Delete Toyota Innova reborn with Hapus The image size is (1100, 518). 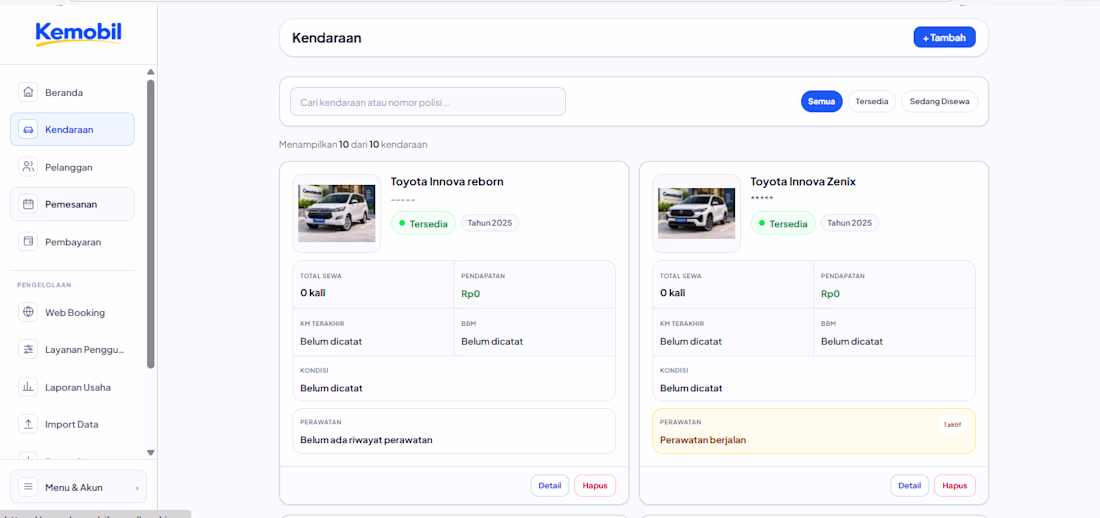pyautogui.click(x=595, y=486)
